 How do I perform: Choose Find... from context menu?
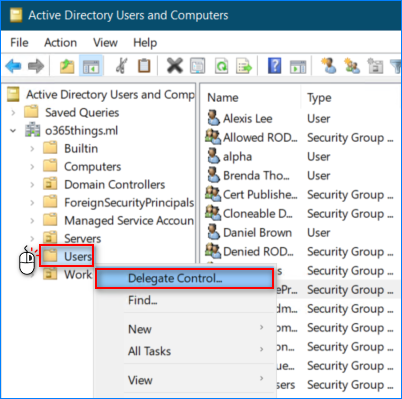pyautogui.click(x=184, y=300)
